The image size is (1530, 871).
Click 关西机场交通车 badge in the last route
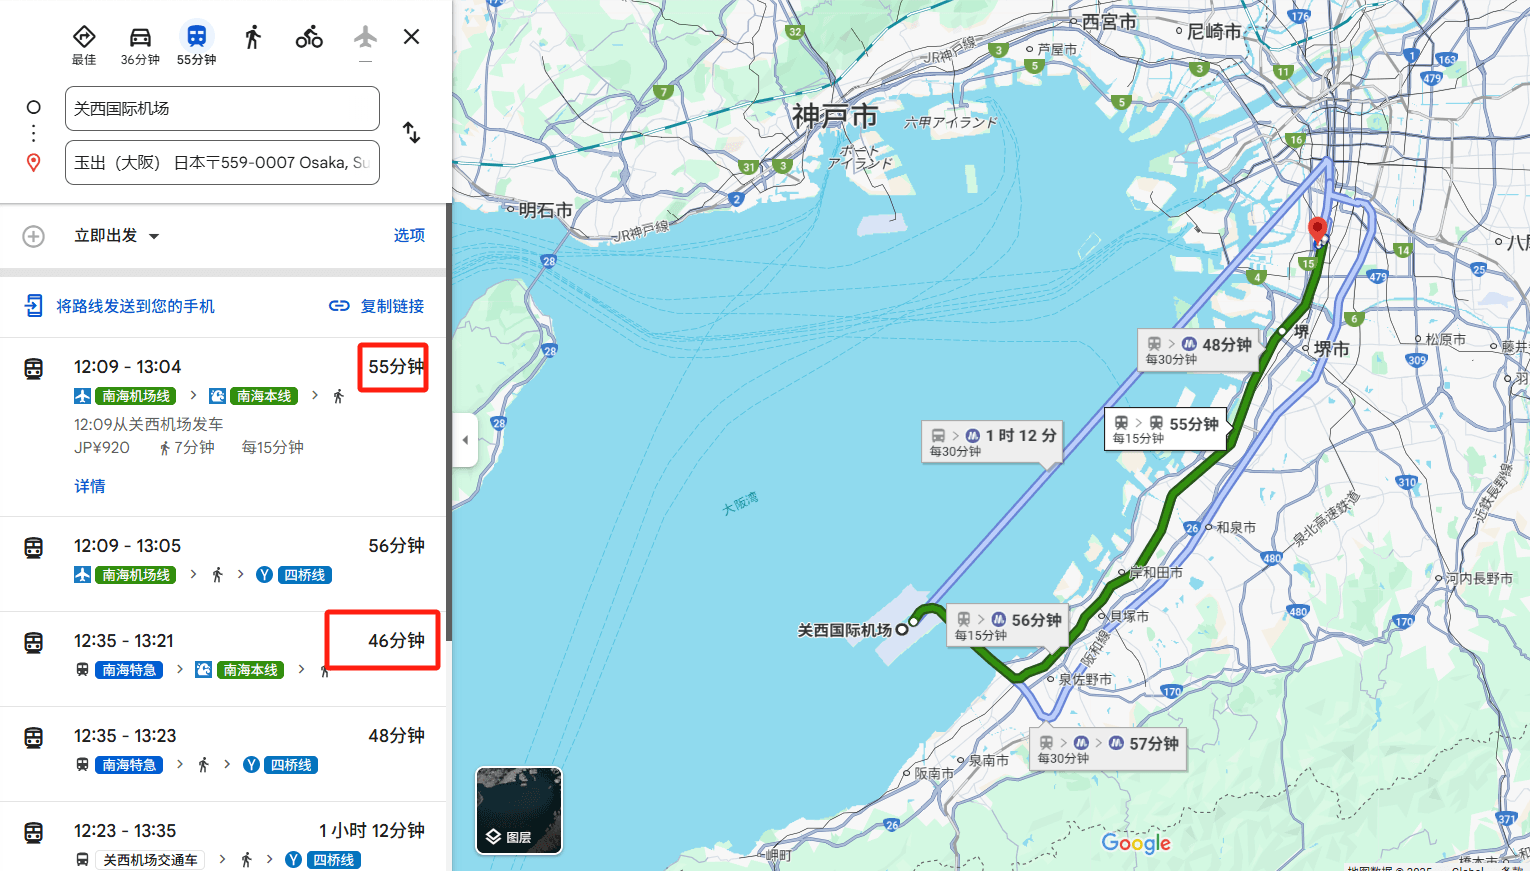tap(150, 860)
